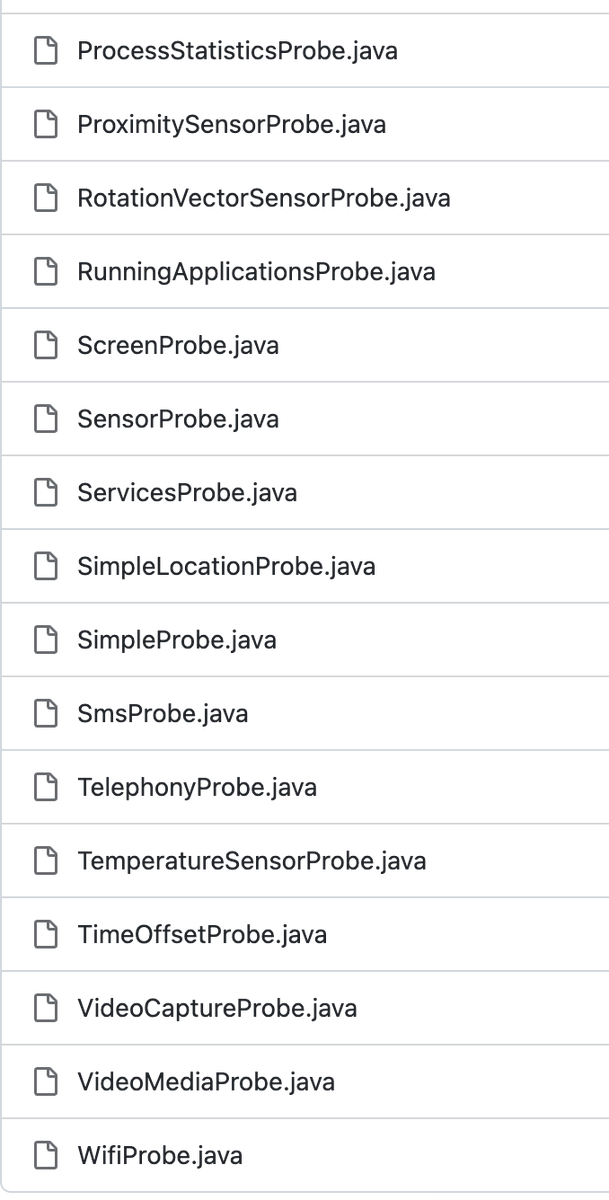Click the file icon beside SimpleProbe.java
The image size is (609, 1200).
47,640
